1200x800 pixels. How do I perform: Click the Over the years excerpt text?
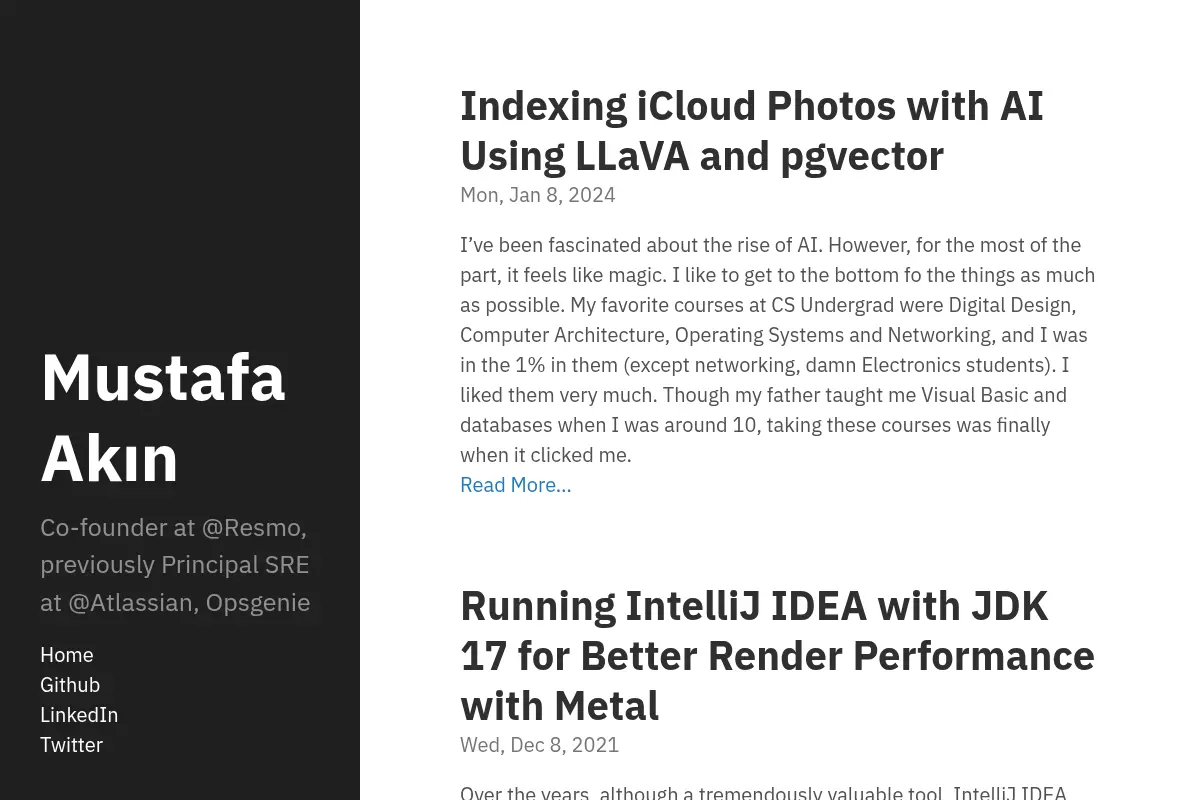coord(763,792)
